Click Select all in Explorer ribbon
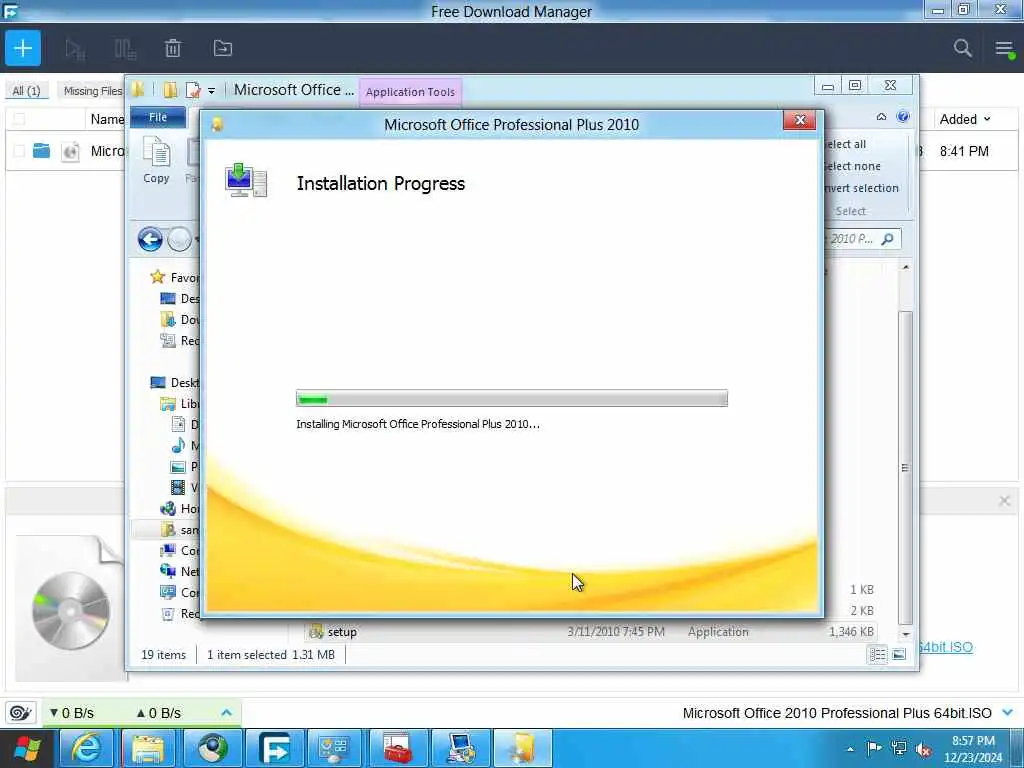Image resolution: width=1024 pixels, height=768 pixels. 846,144
